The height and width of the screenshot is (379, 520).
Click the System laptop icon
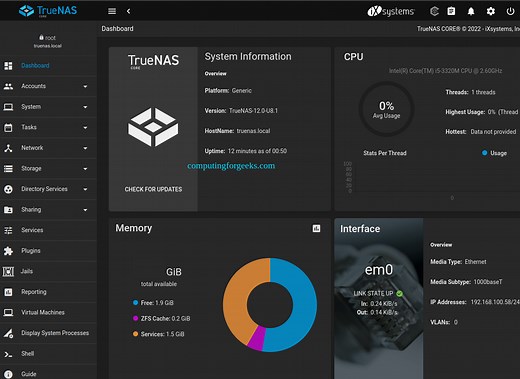coord(8,107)
